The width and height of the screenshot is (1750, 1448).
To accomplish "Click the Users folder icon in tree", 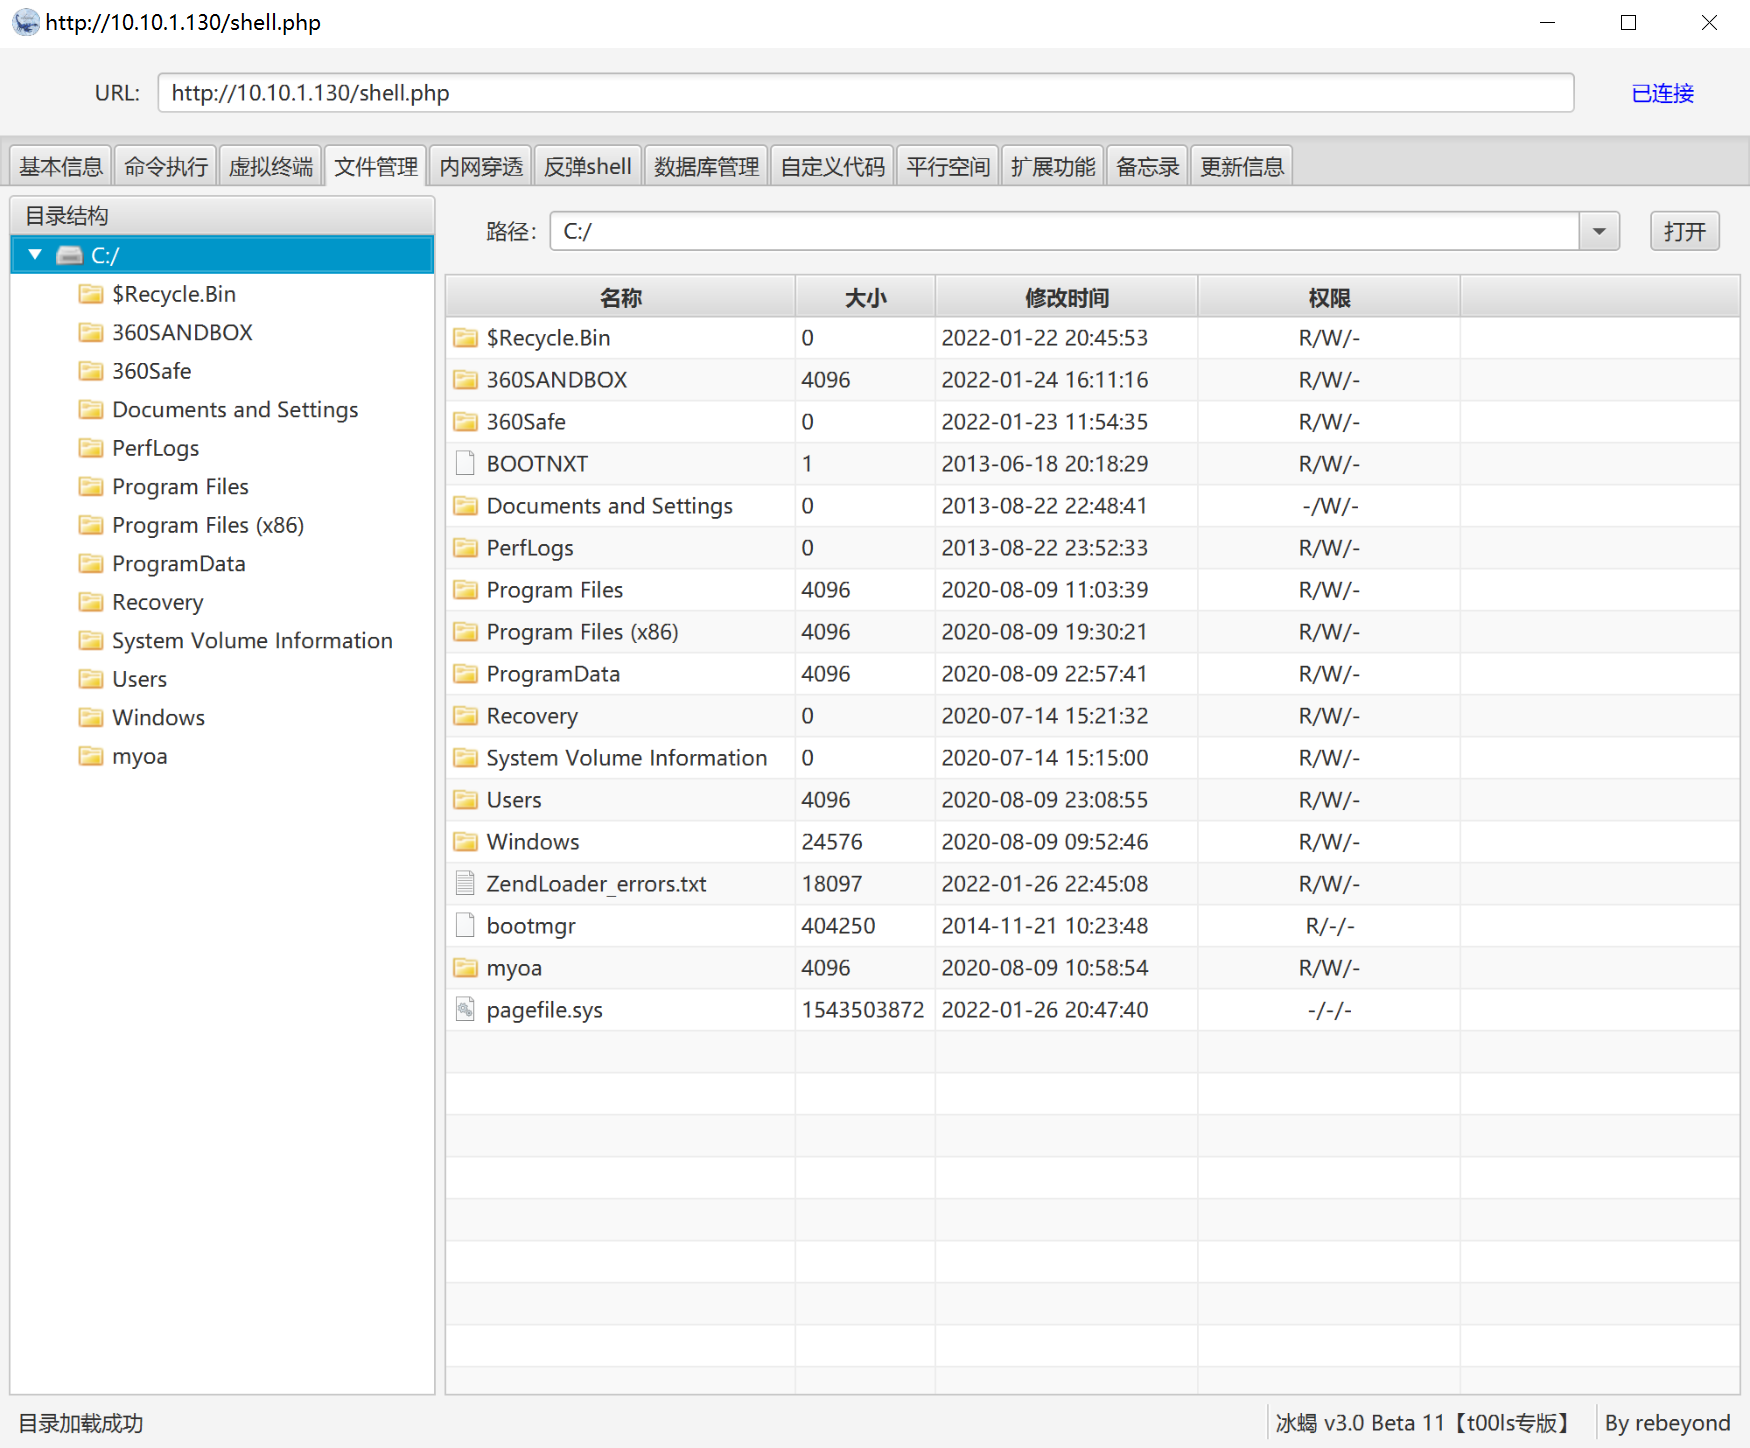I will pyautogui.click(x=91, y=679).
